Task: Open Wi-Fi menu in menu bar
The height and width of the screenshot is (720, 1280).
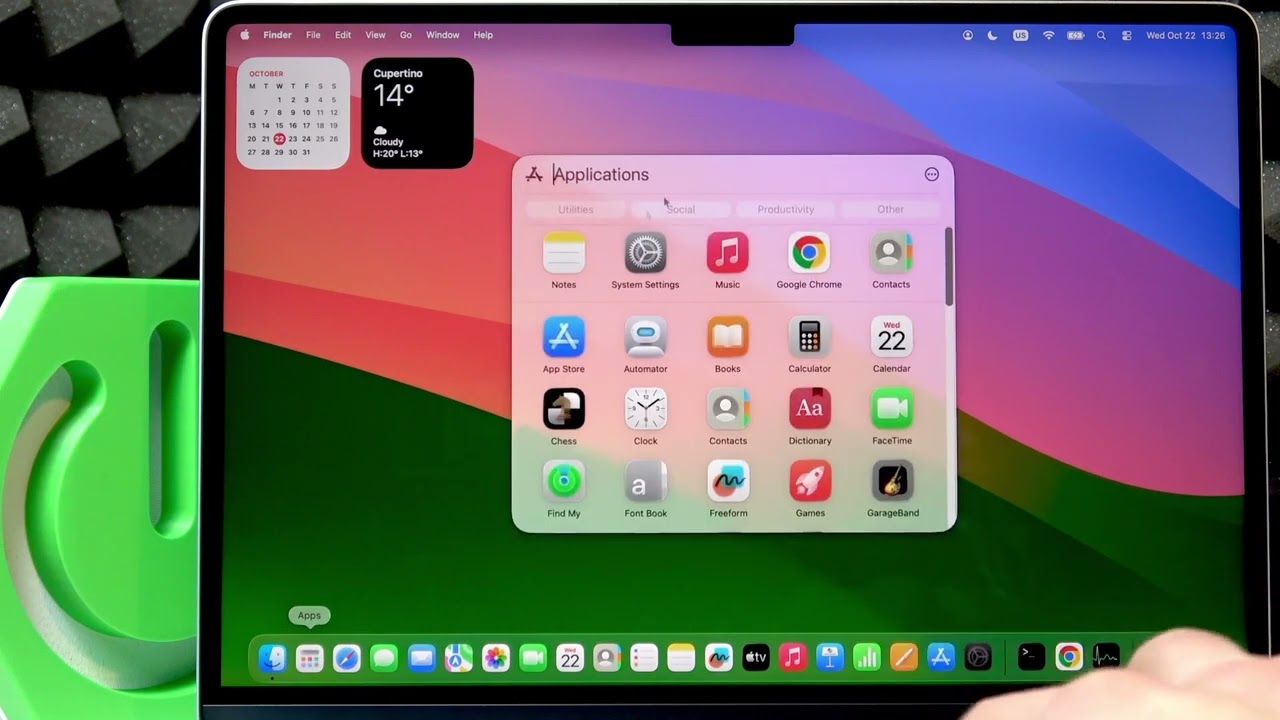Action: click(x=1048, y=35)
